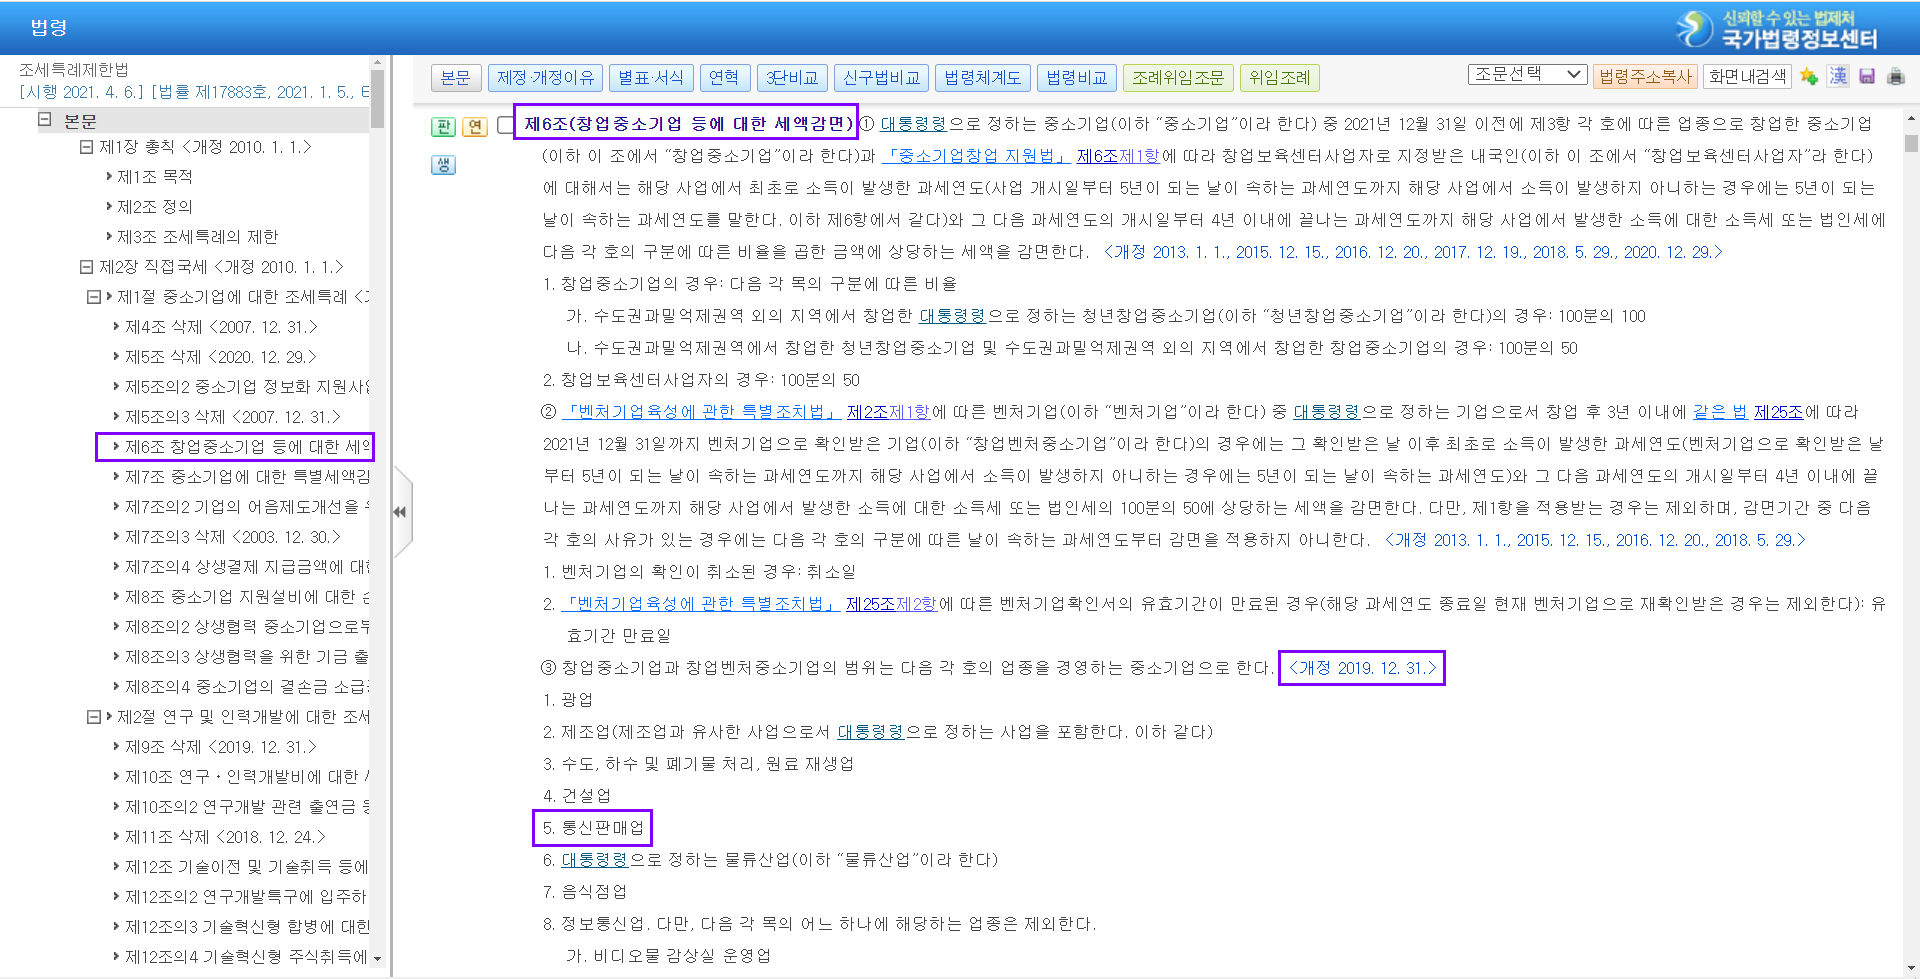Image resolution: width=1920 pixels, height=979 pixels.
Task: Collapse the sidebar with the left-arrow handle
Action: point(400,512)
